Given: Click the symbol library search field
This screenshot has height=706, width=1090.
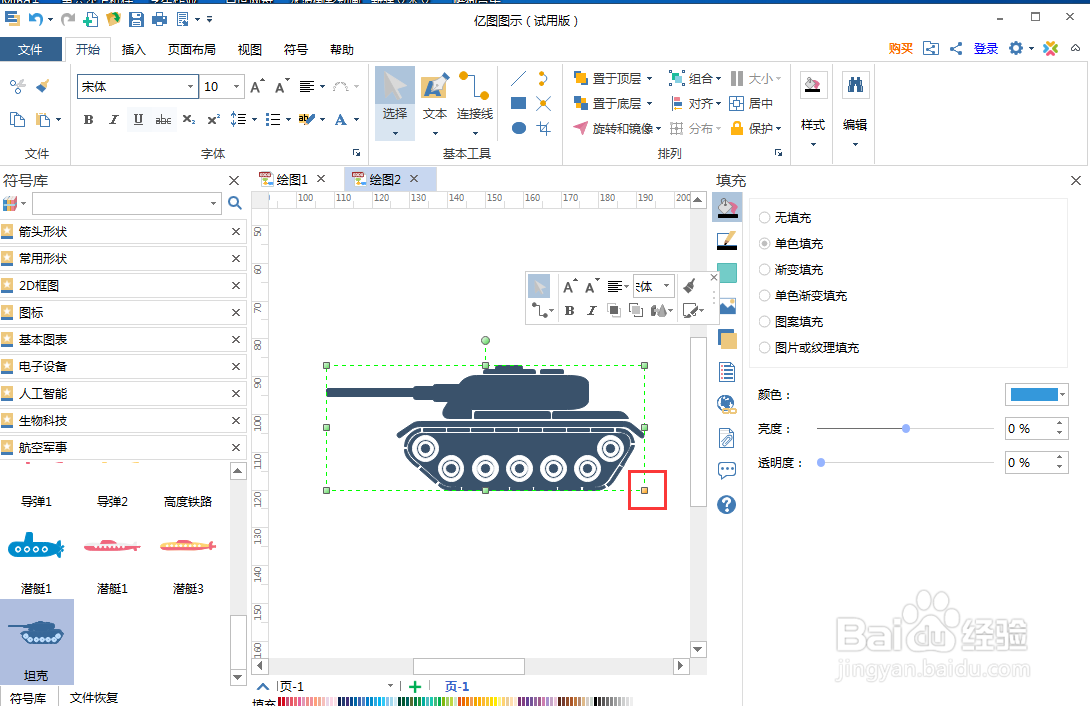Looking at the screenshot, I should [120, 203].
